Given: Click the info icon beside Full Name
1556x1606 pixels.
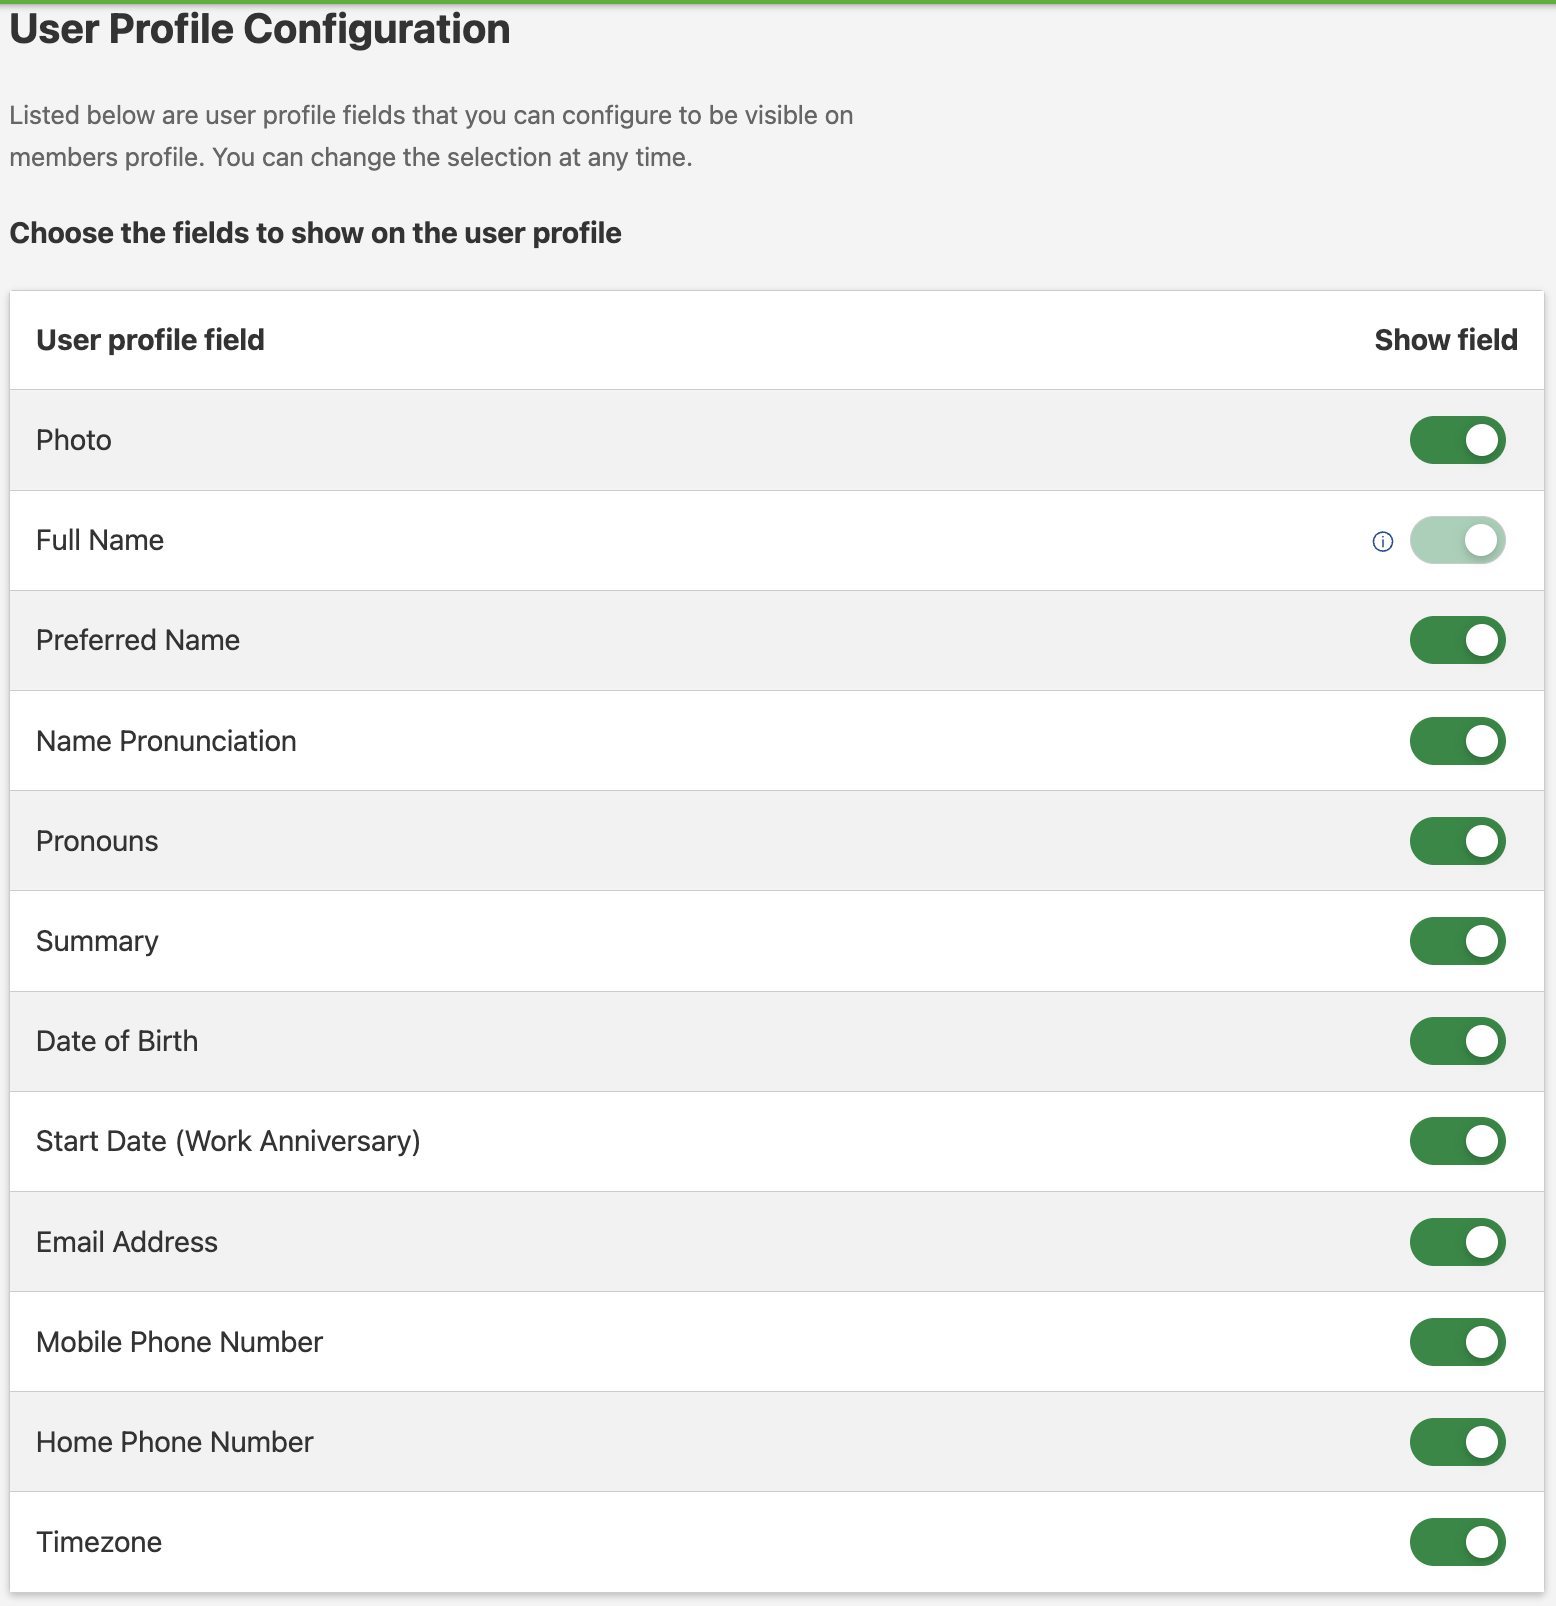Looking at the screenshot, I should click(x=1383, y=543).
